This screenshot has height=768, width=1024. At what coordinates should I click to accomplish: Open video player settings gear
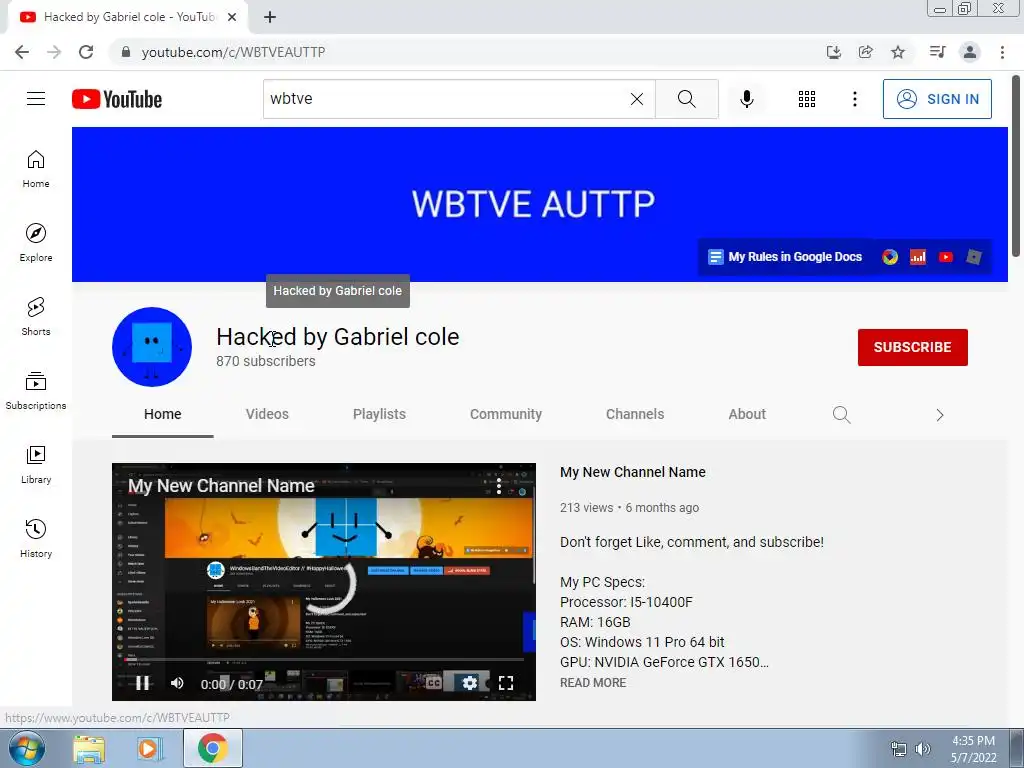[x=470, y=683]
